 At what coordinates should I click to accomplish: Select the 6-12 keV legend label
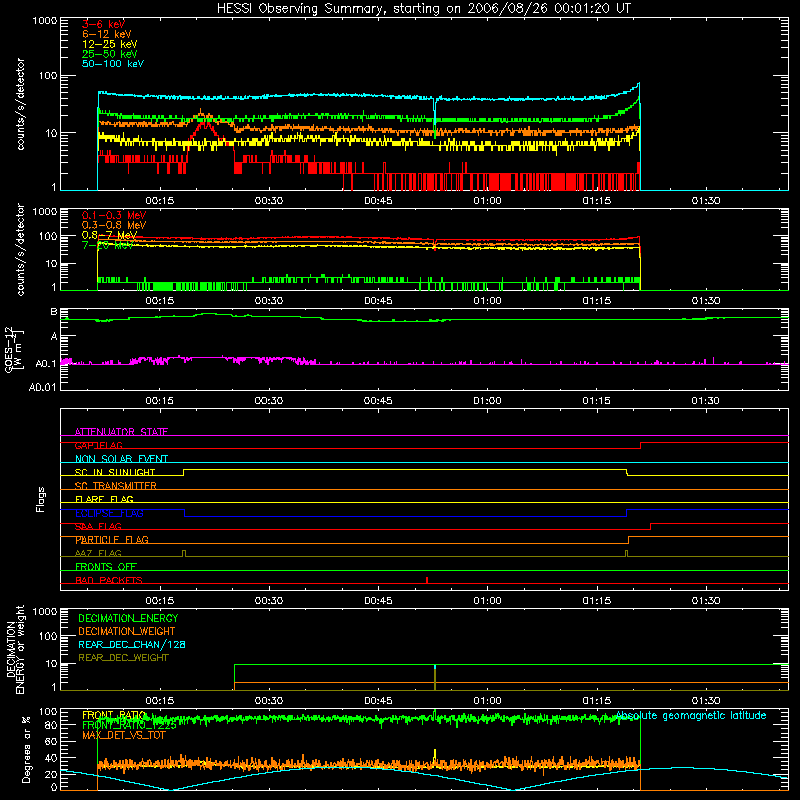tap(107, 34)
